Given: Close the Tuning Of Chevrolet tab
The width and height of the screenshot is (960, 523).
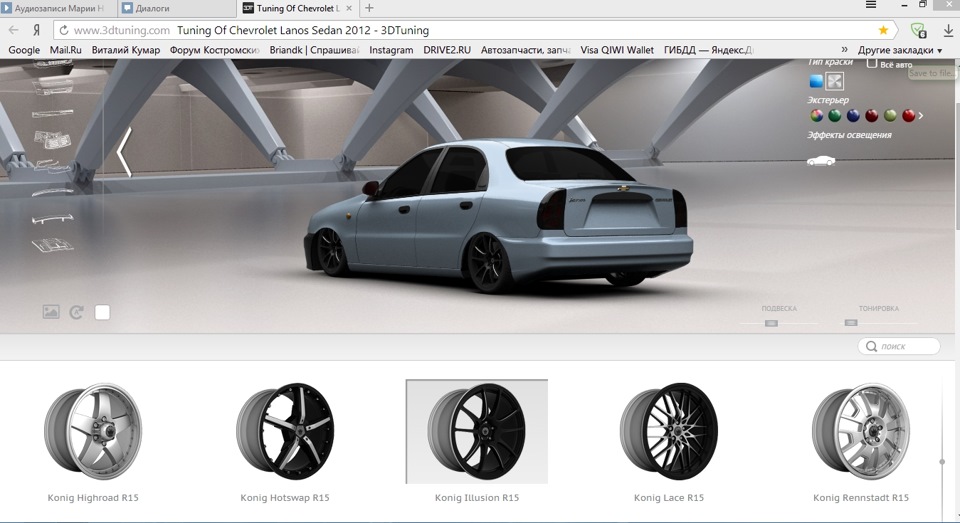Looking at the screenshot, I should coord(349,8).
